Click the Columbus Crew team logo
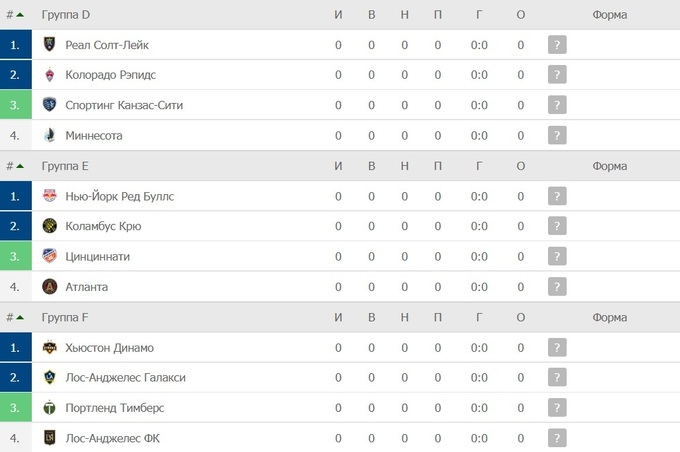 [50, 226]
